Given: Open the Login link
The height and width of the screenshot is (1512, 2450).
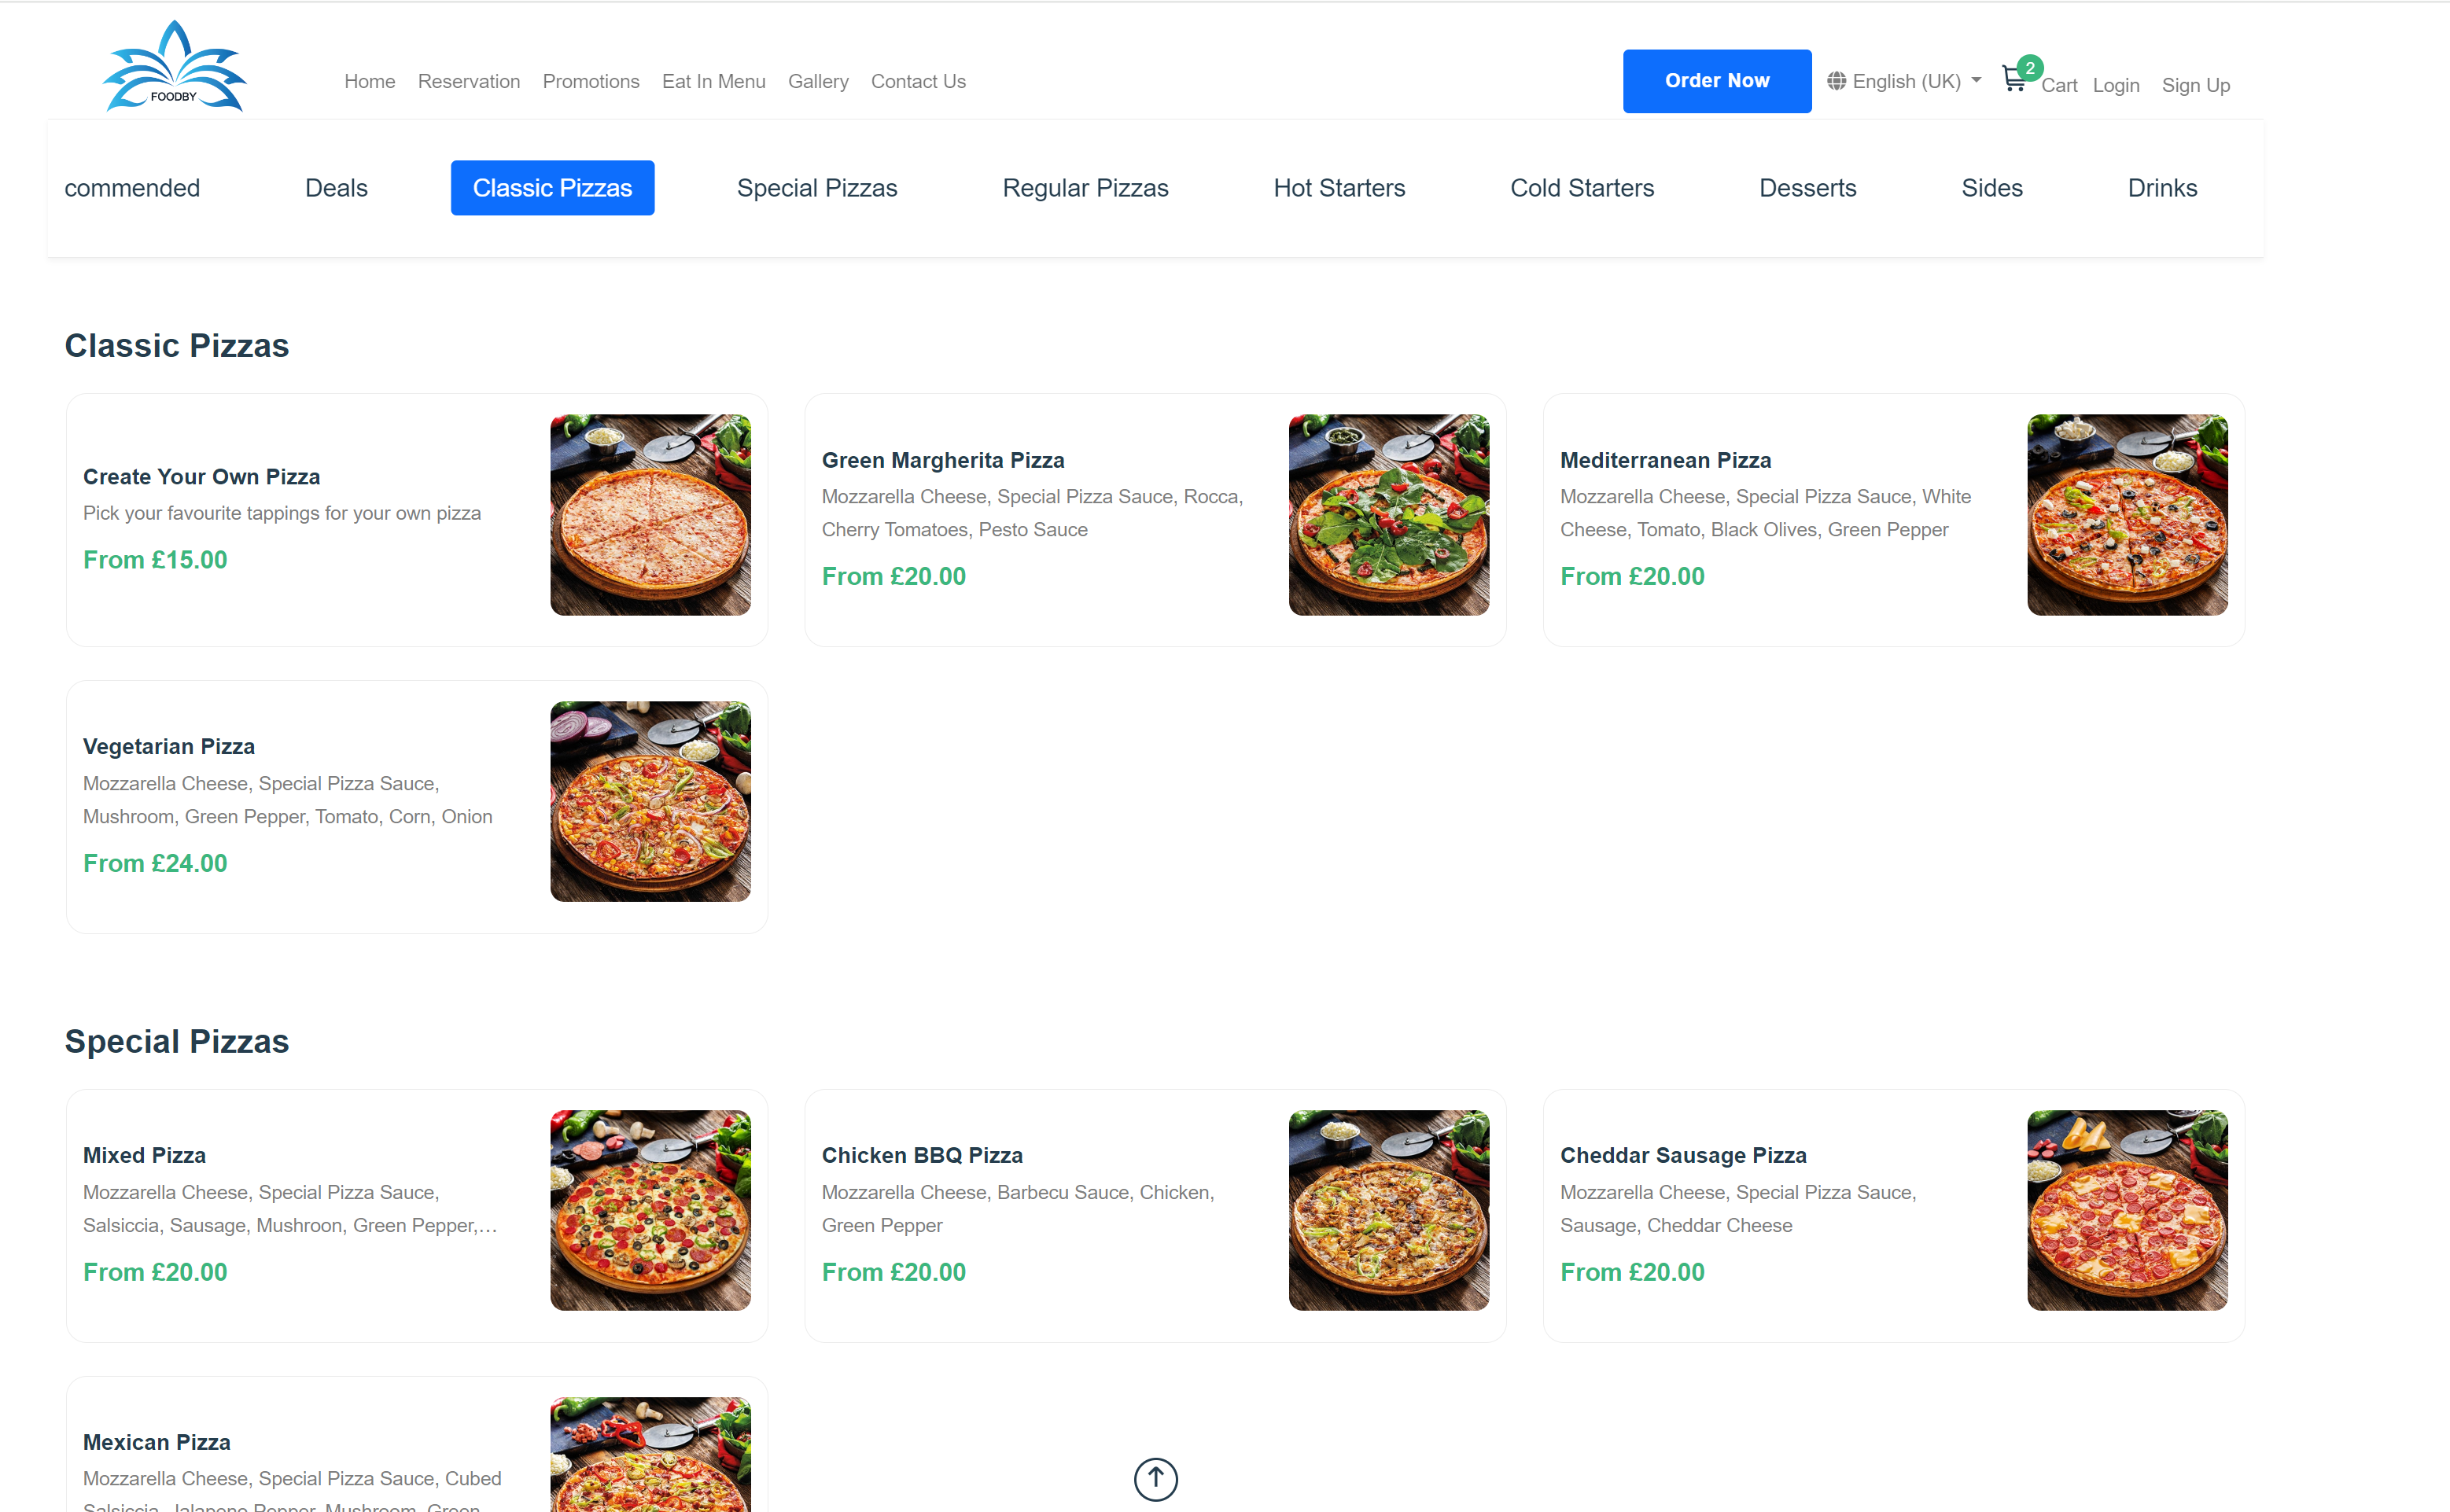Looking at the screenshot, I should (x=2115, y=85).
